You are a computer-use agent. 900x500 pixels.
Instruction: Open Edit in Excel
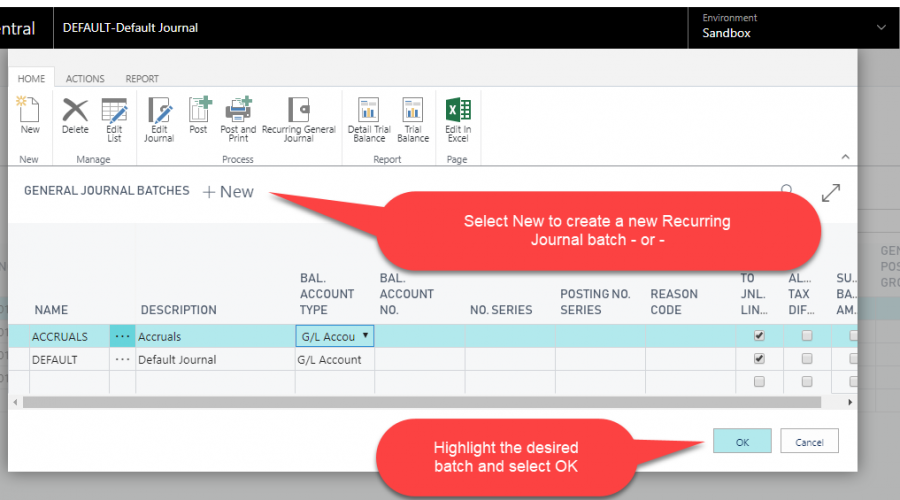point(458,120)
